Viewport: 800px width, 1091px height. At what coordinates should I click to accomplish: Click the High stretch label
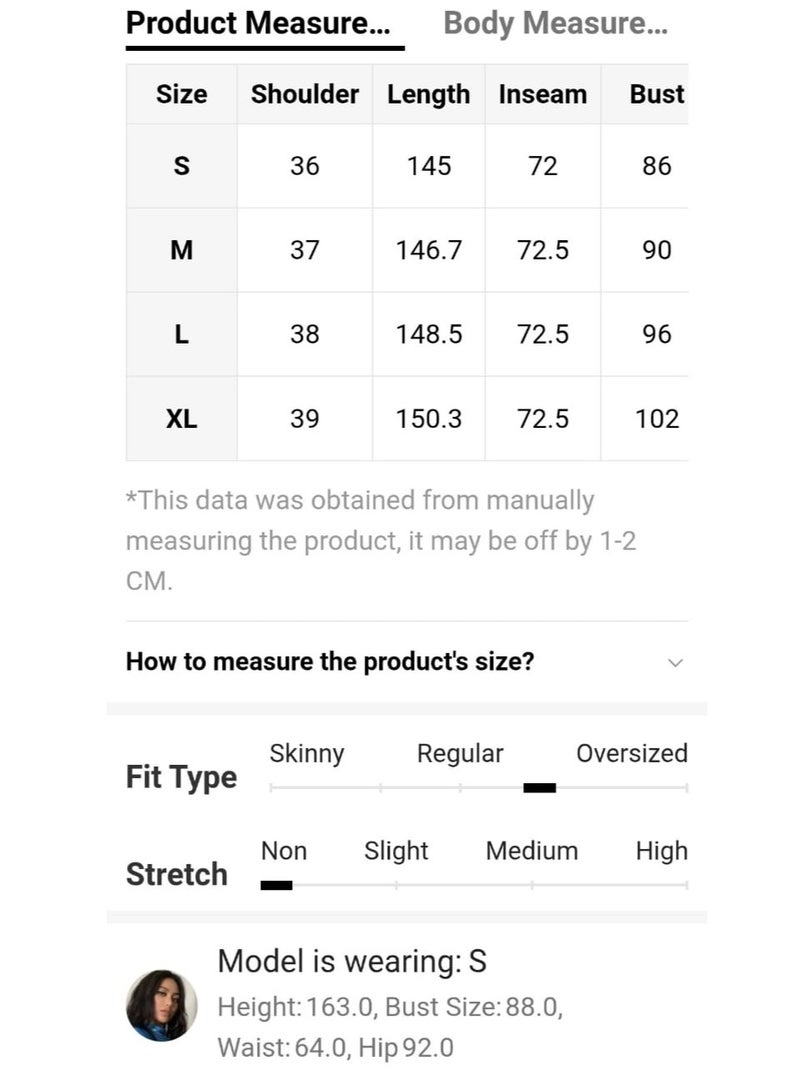point(661,851)
